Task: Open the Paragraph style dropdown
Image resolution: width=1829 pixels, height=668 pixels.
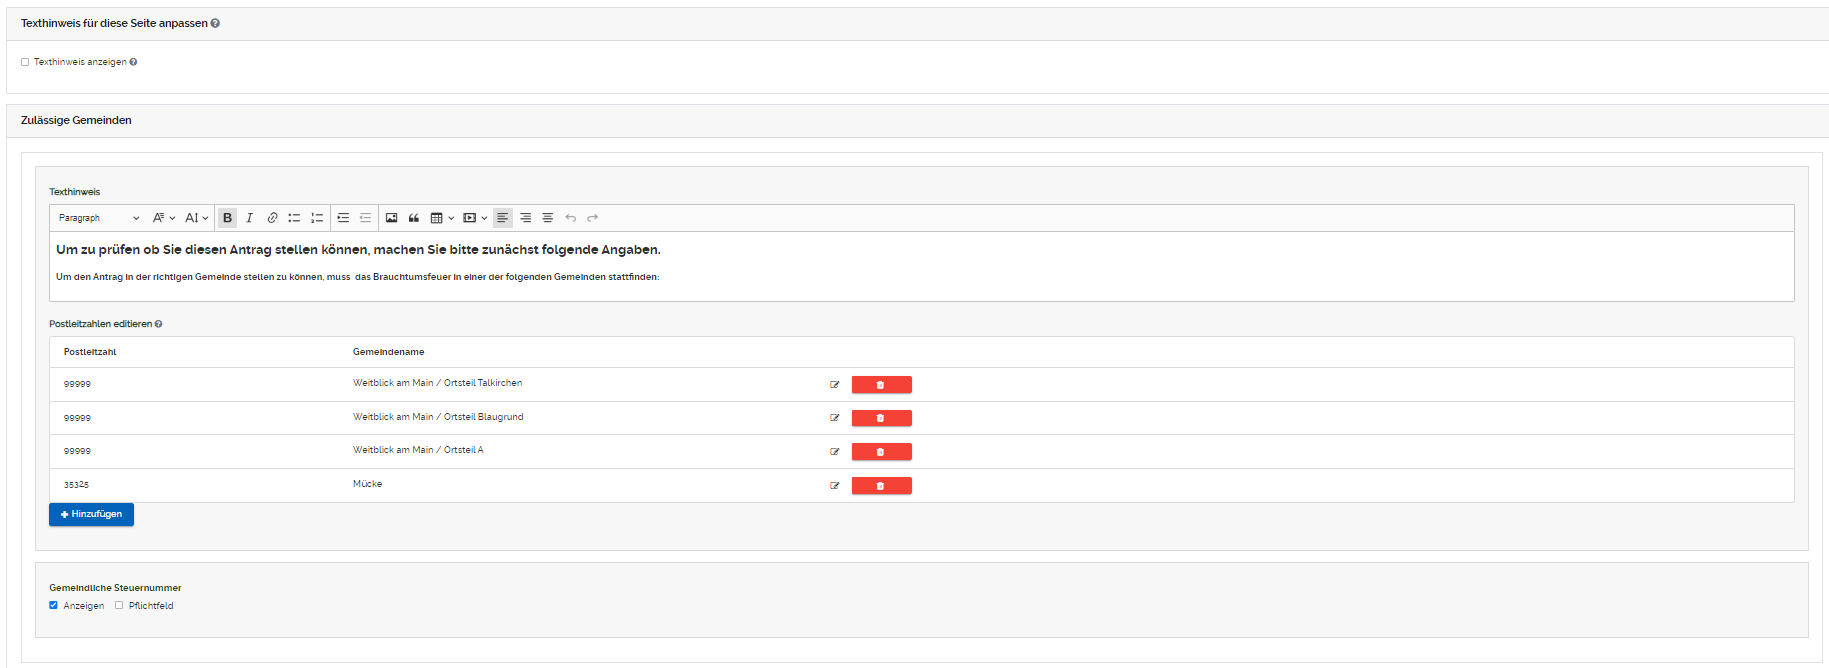Action: [99, 218]
